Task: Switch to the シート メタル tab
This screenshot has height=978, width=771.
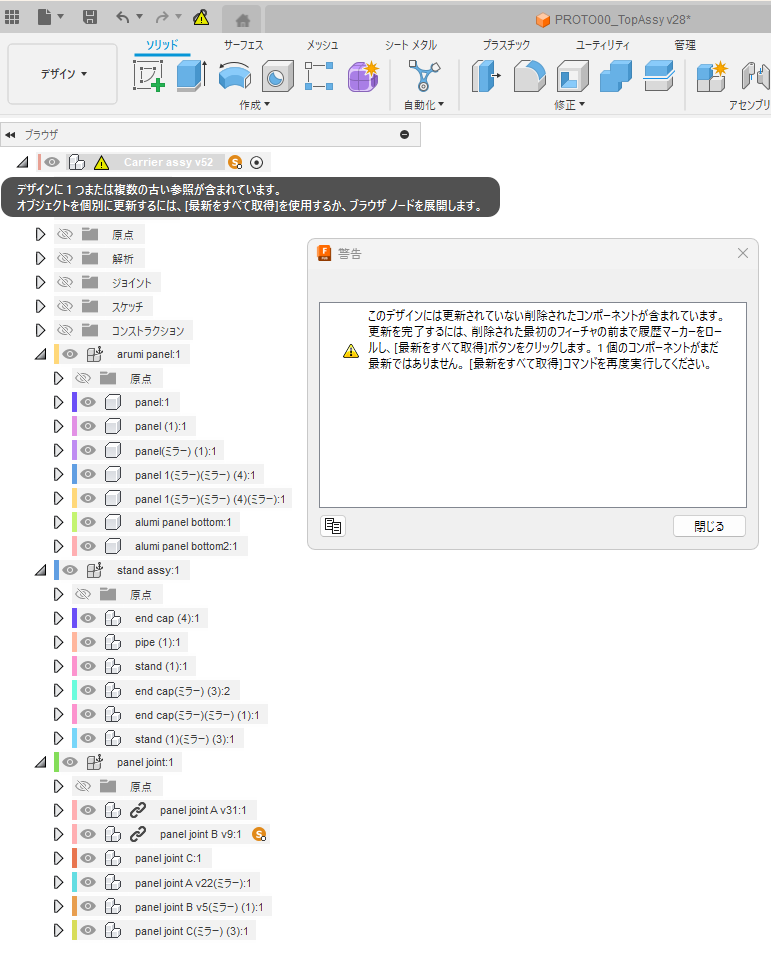Action: coord(410,45)
